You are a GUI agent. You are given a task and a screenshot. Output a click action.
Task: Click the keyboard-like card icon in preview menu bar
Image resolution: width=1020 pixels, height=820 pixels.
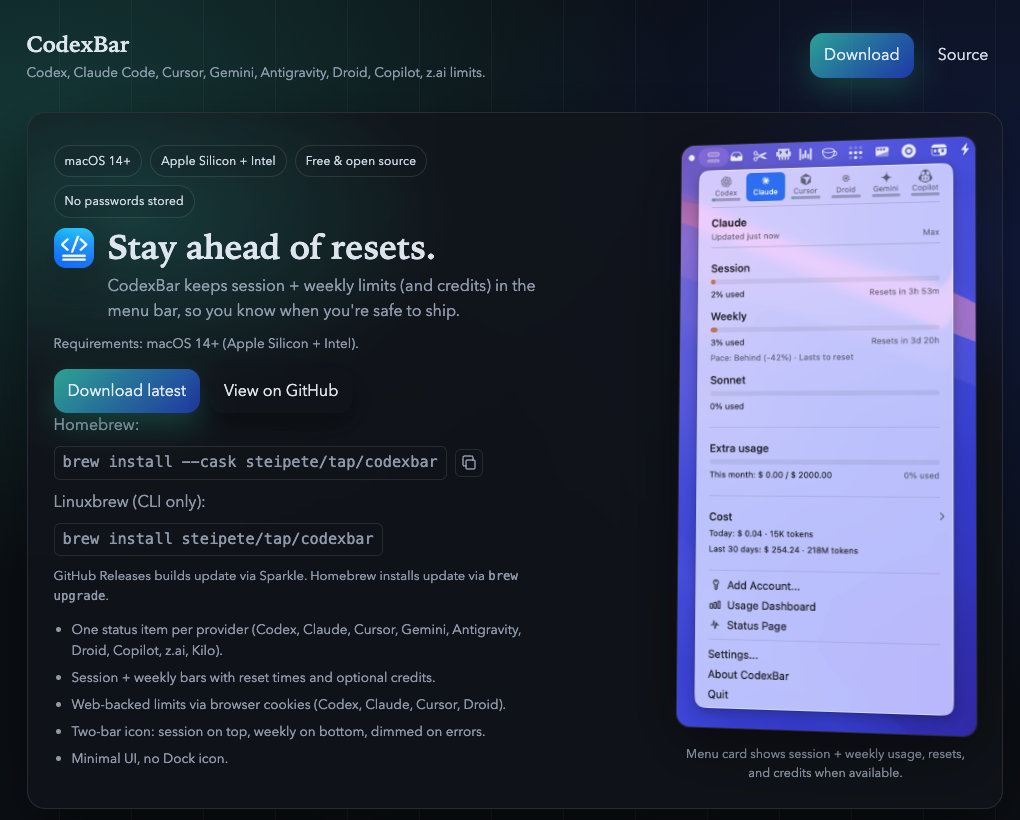pos(882,152)
